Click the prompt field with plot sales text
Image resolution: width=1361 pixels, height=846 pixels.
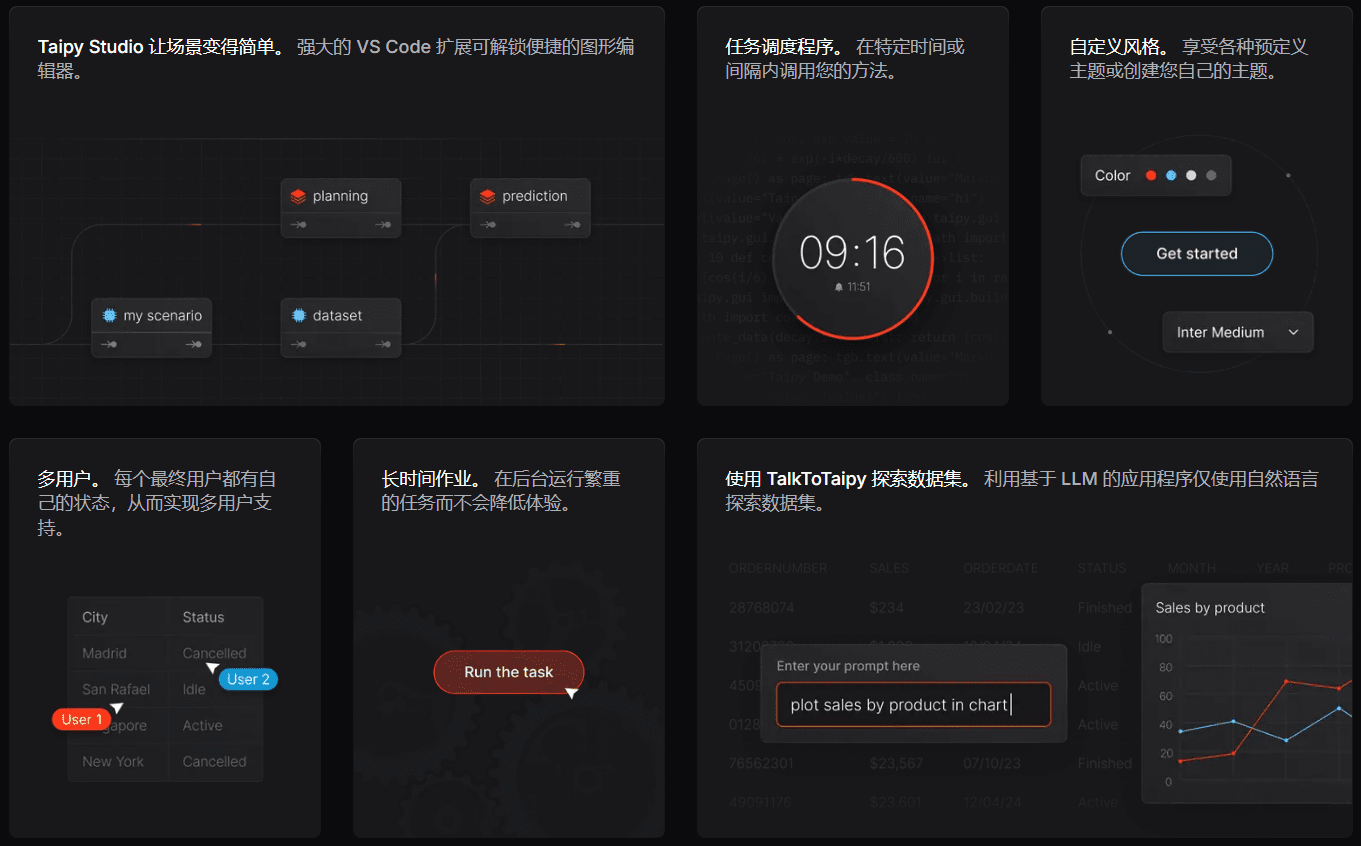click(x=914, y=704)
